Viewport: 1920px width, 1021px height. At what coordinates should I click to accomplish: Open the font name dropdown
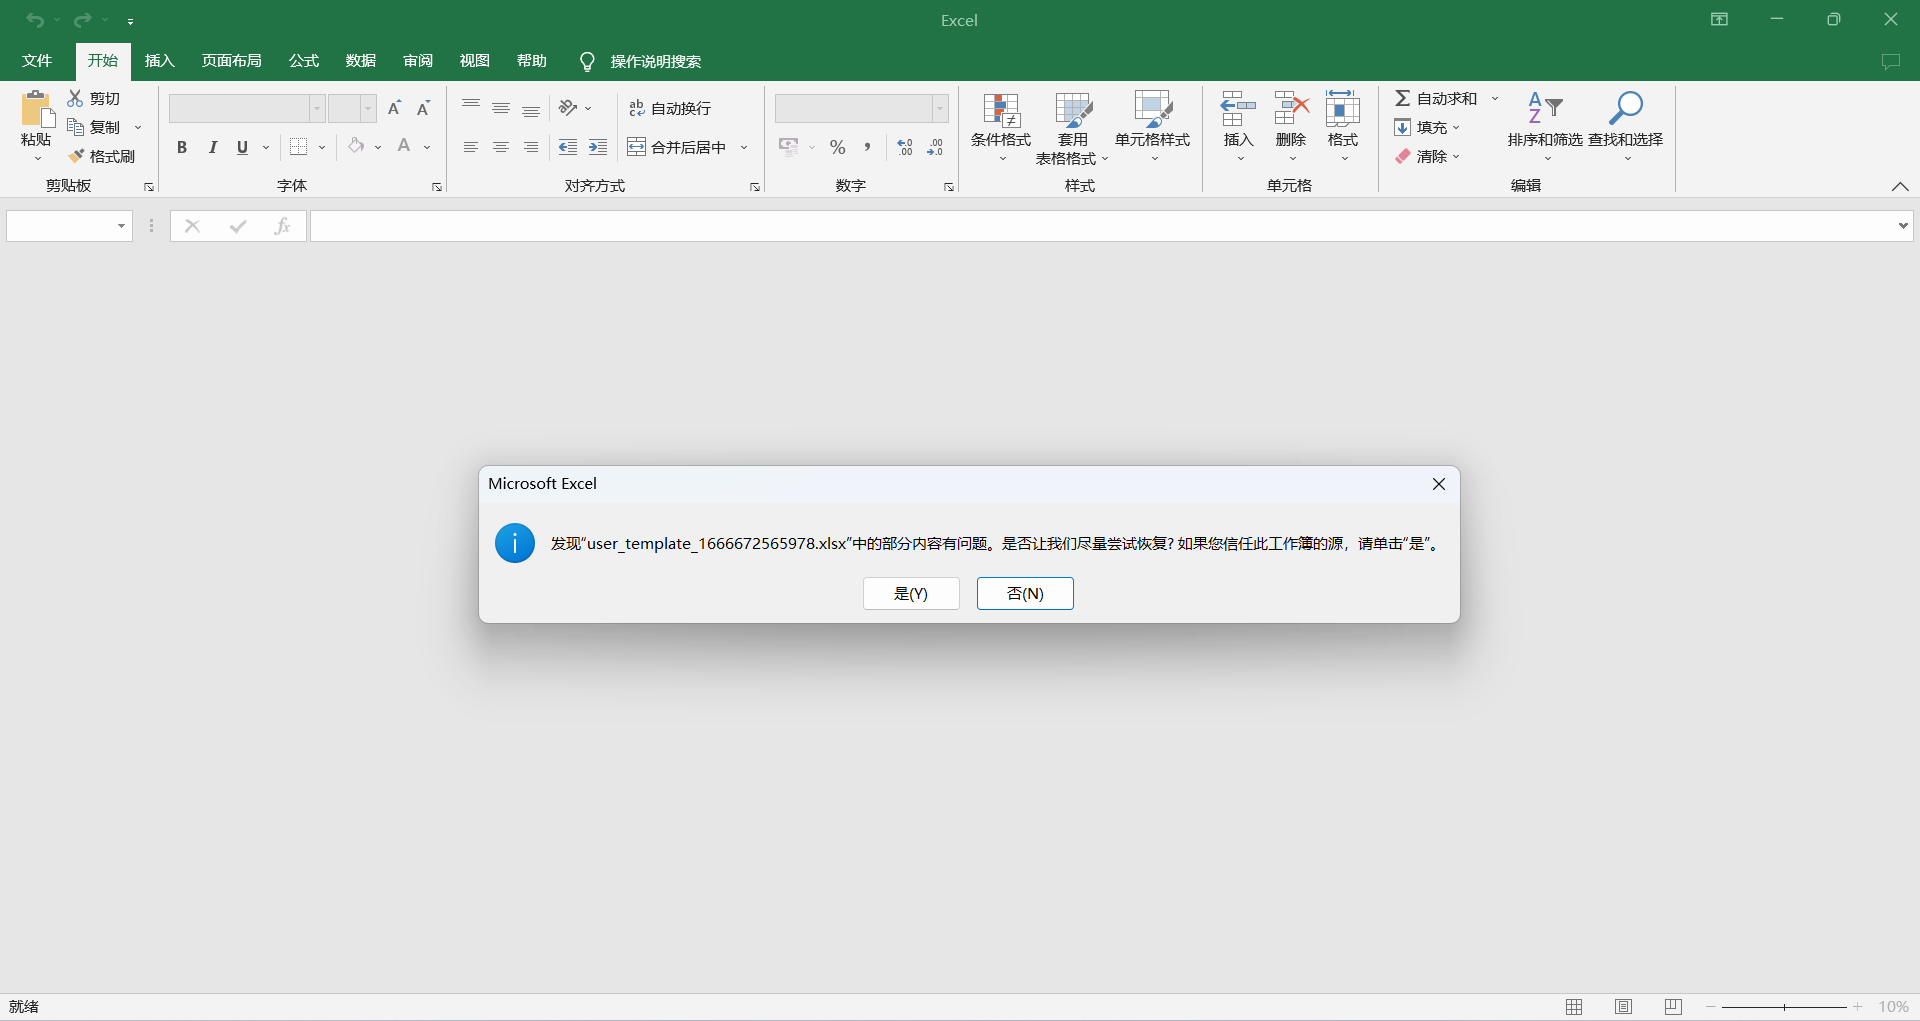pyautogui.click(x=317, y=108)
